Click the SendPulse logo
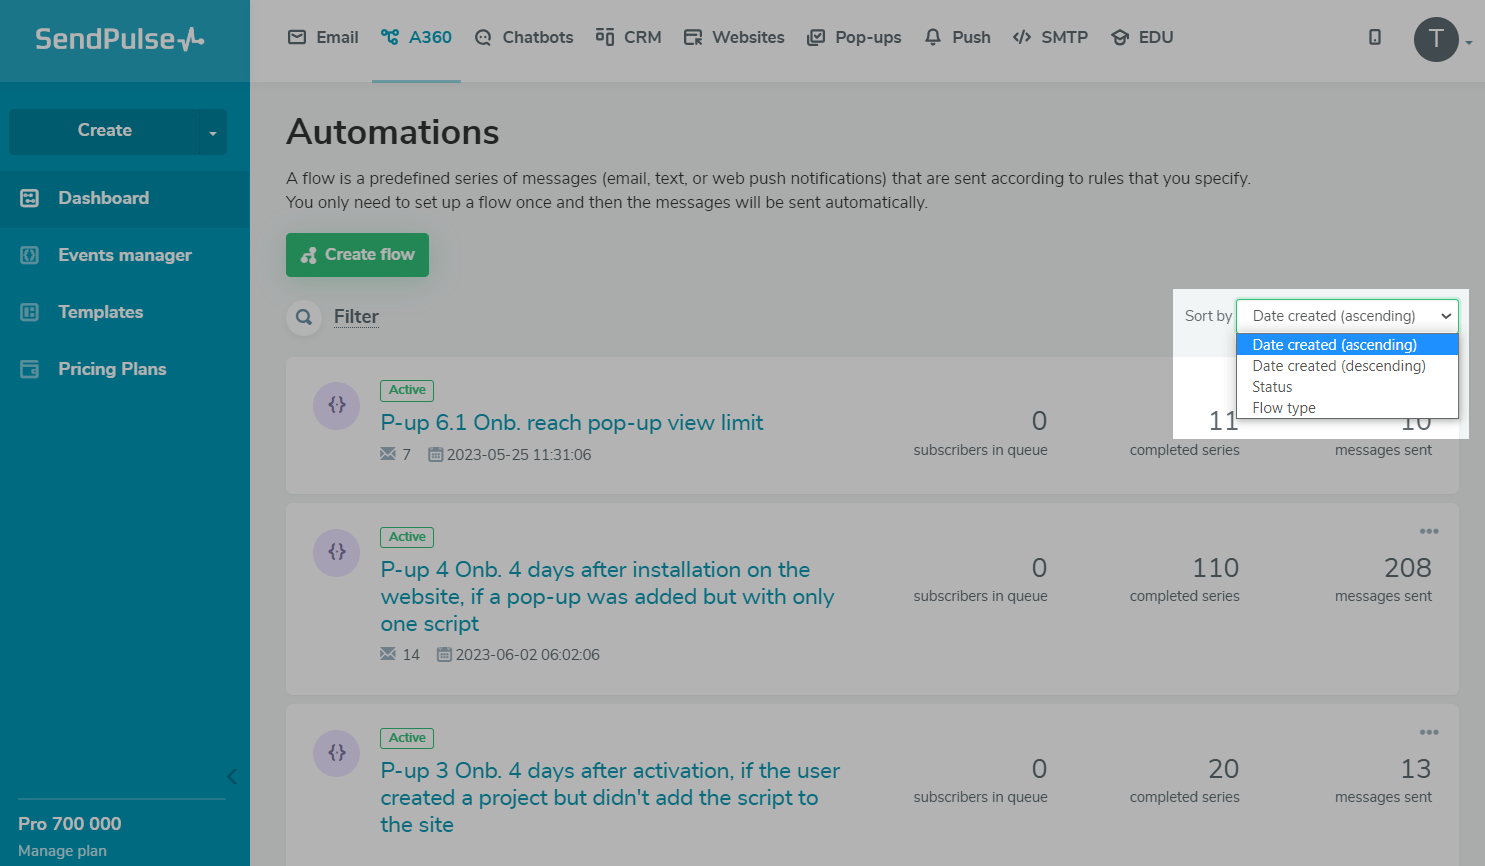 tap(120, 39)
